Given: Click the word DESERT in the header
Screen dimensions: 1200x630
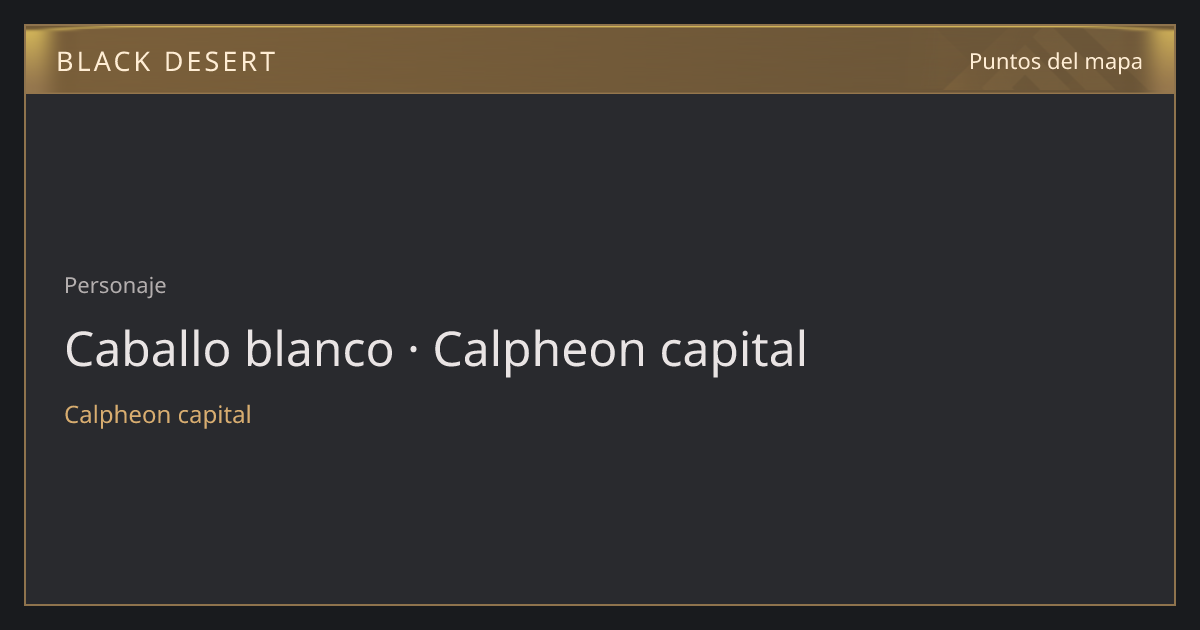Looking at the screenshot, I should 220,62.
